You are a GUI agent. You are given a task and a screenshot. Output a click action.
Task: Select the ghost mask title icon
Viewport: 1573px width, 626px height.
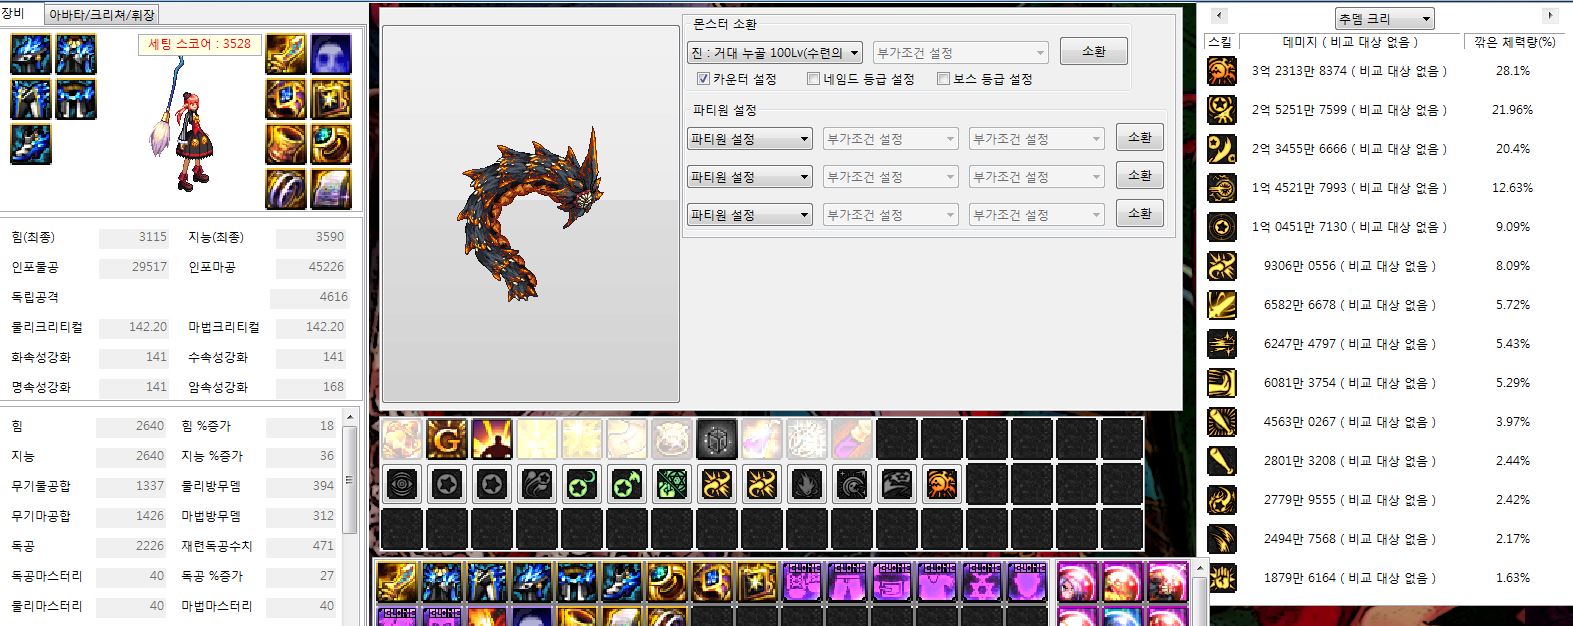point(330,53)
